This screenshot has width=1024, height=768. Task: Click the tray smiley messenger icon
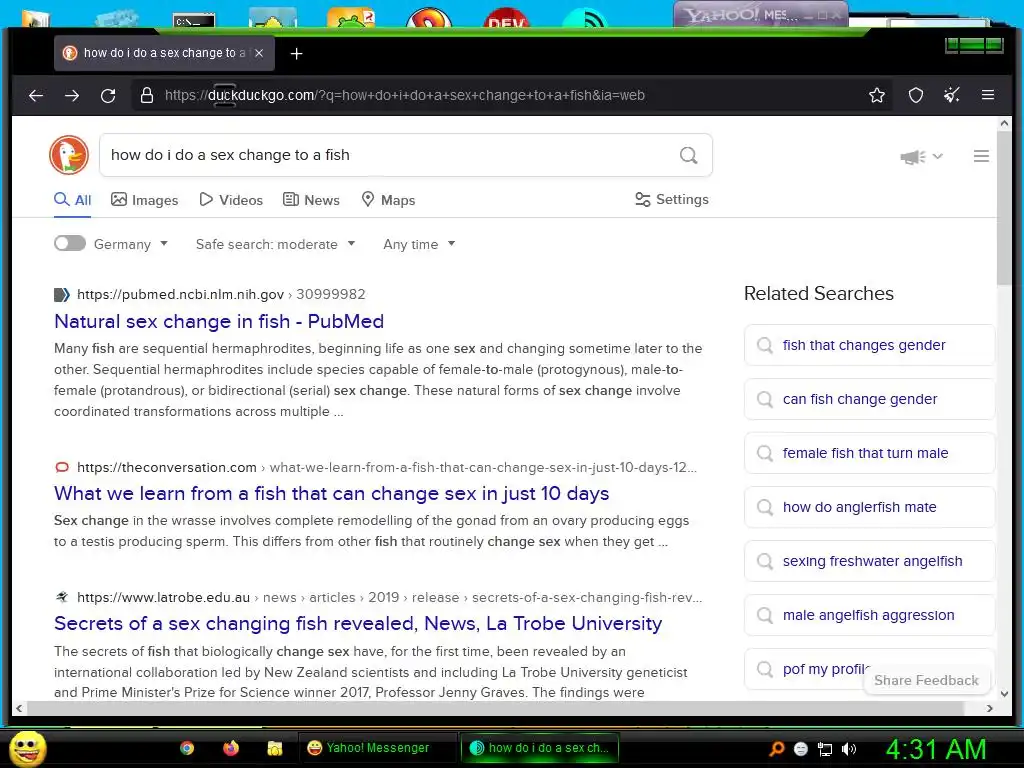coord(801,749)
